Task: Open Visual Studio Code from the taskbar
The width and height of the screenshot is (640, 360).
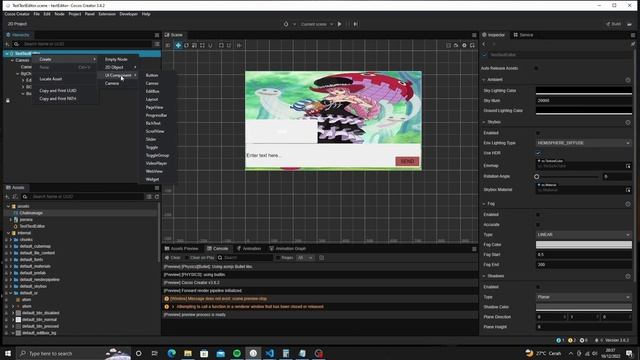Action: (x=269, y=353)
